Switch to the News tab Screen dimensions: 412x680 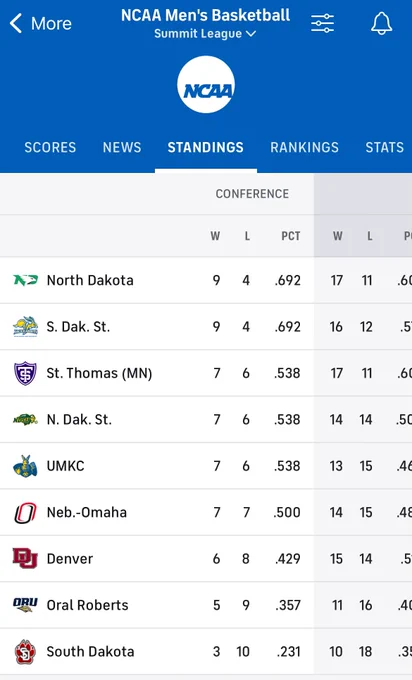pyautogui.click(x=122, y=147)
